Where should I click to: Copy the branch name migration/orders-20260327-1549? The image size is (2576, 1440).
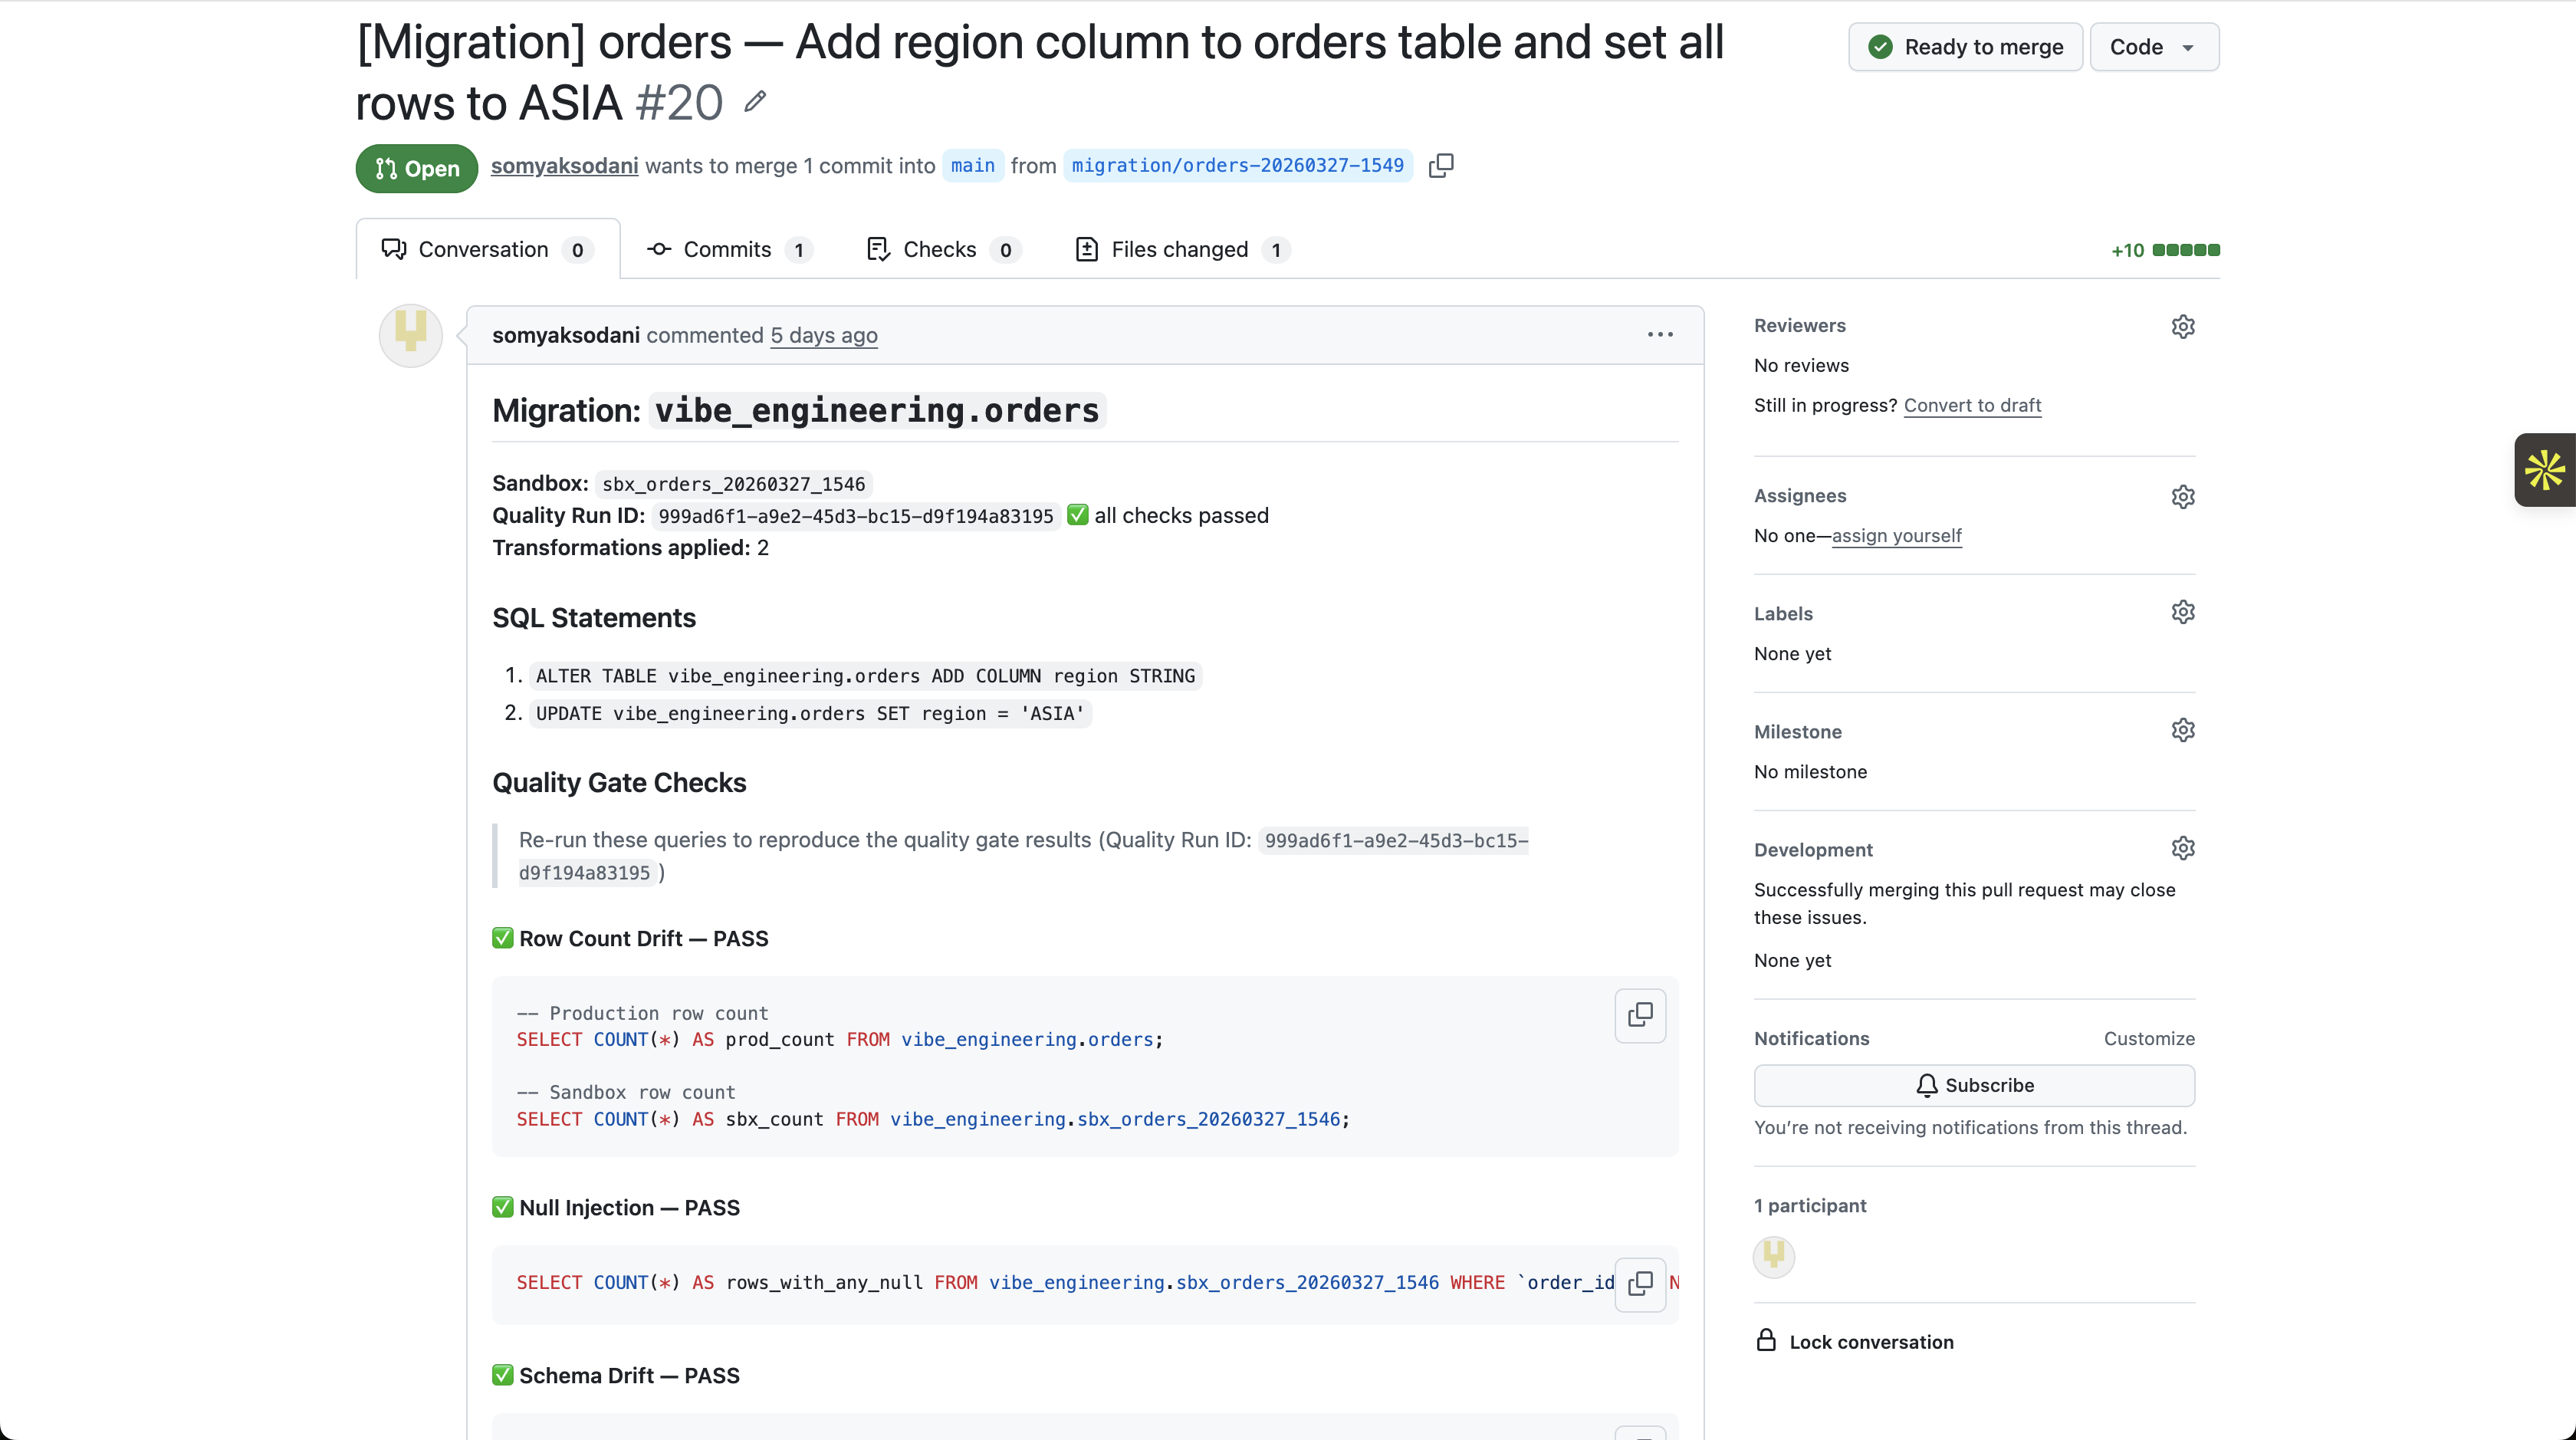pos(1441,165)
